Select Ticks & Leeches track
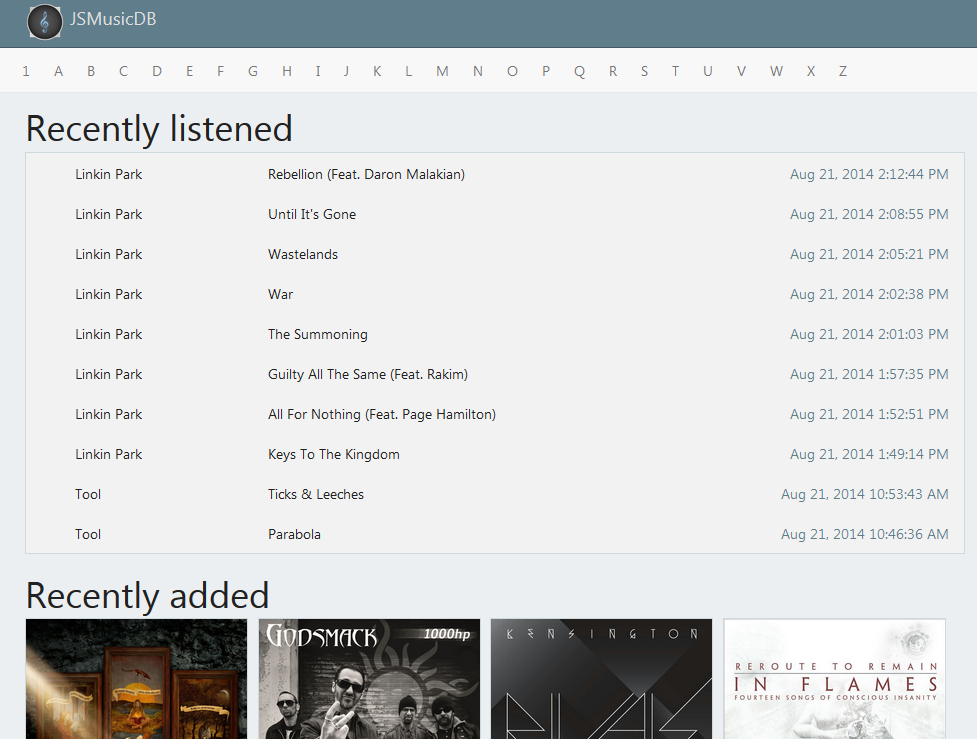 (x=315, y=494)
